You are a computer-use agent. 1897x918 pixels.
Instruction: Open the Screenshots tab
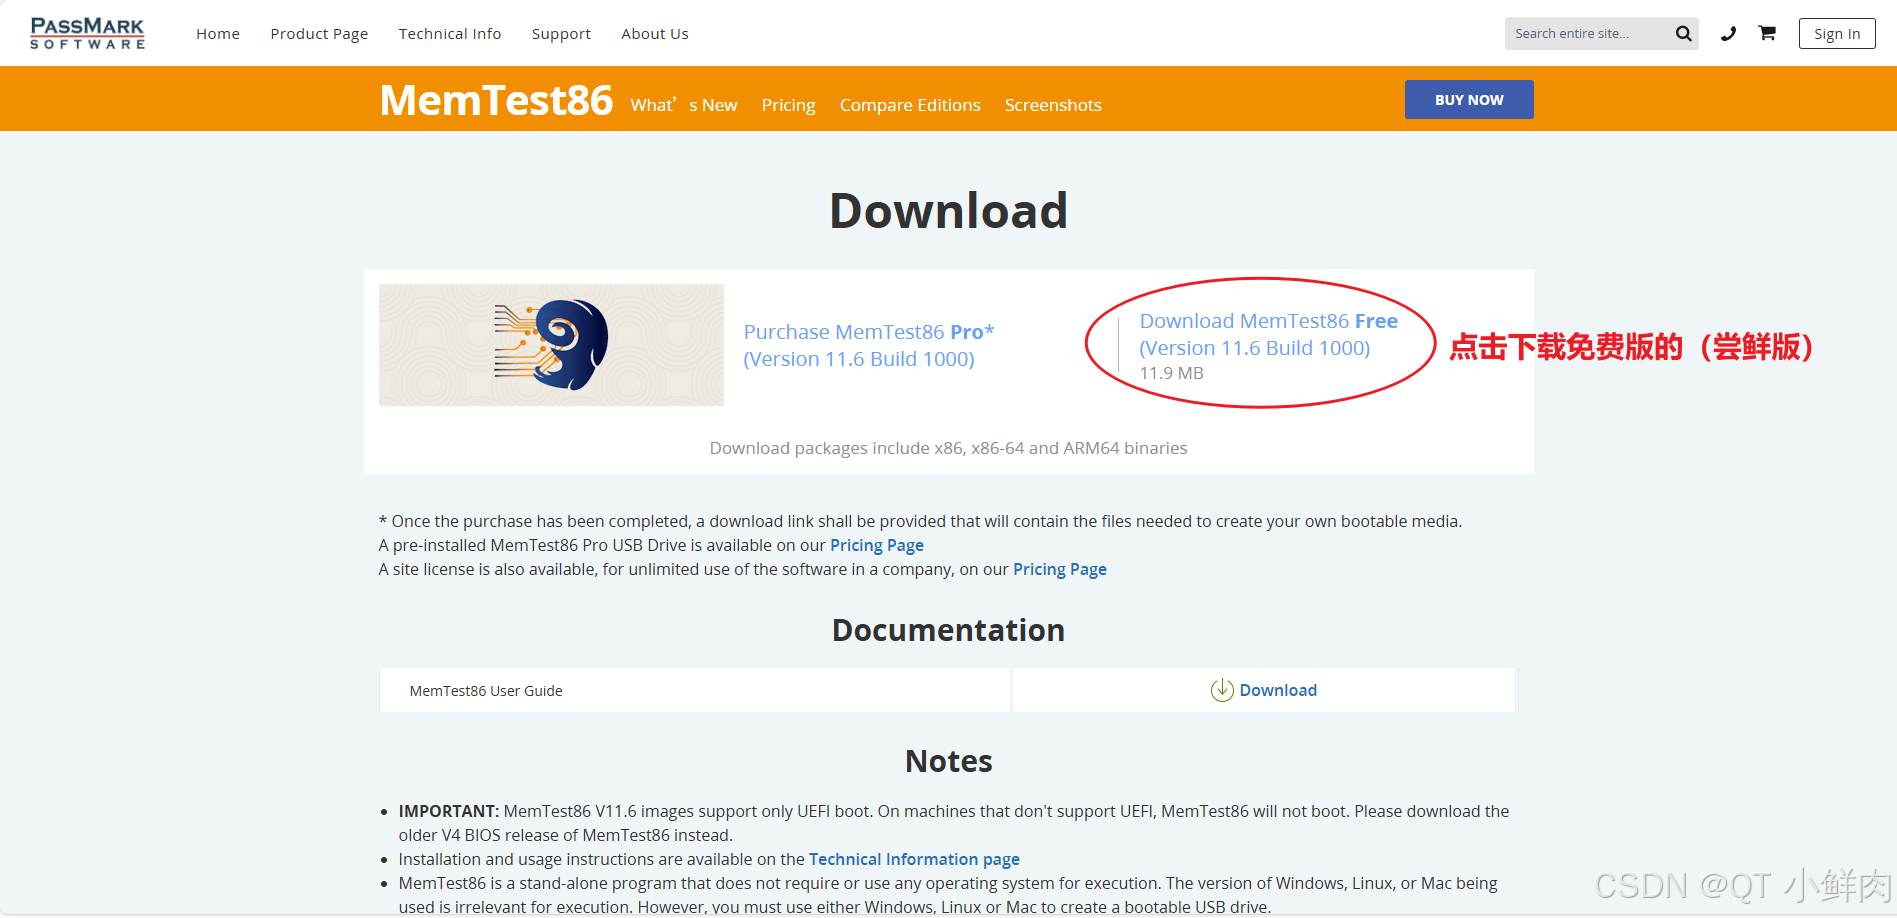(1053, 105)
